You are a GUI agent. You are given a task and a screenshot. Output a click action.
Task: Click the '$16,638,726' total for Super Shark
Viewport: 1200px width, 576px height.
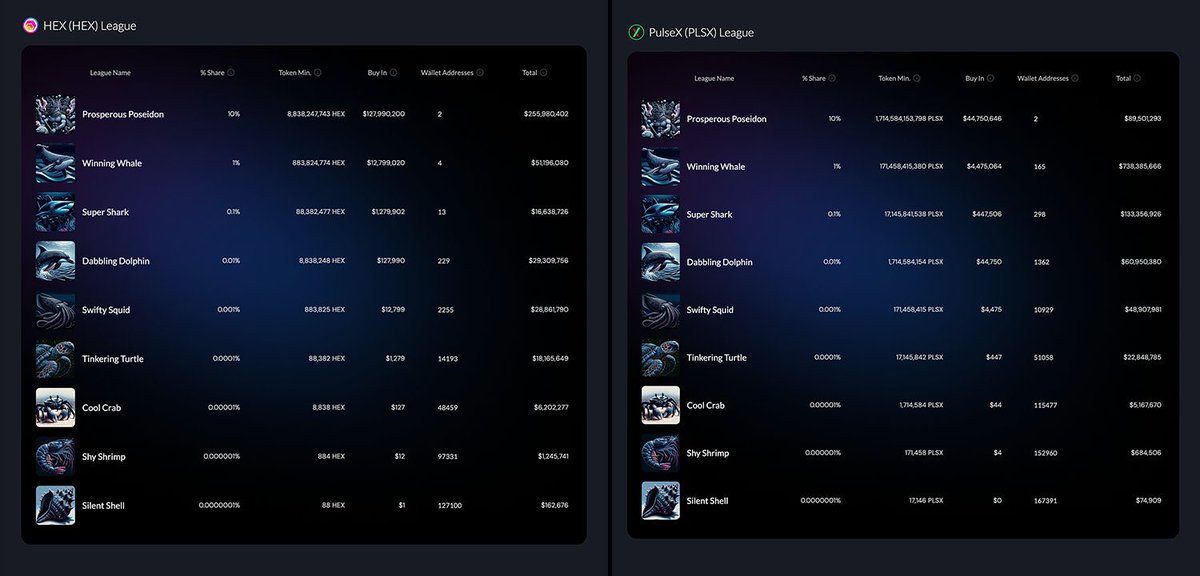coord(548,212)
